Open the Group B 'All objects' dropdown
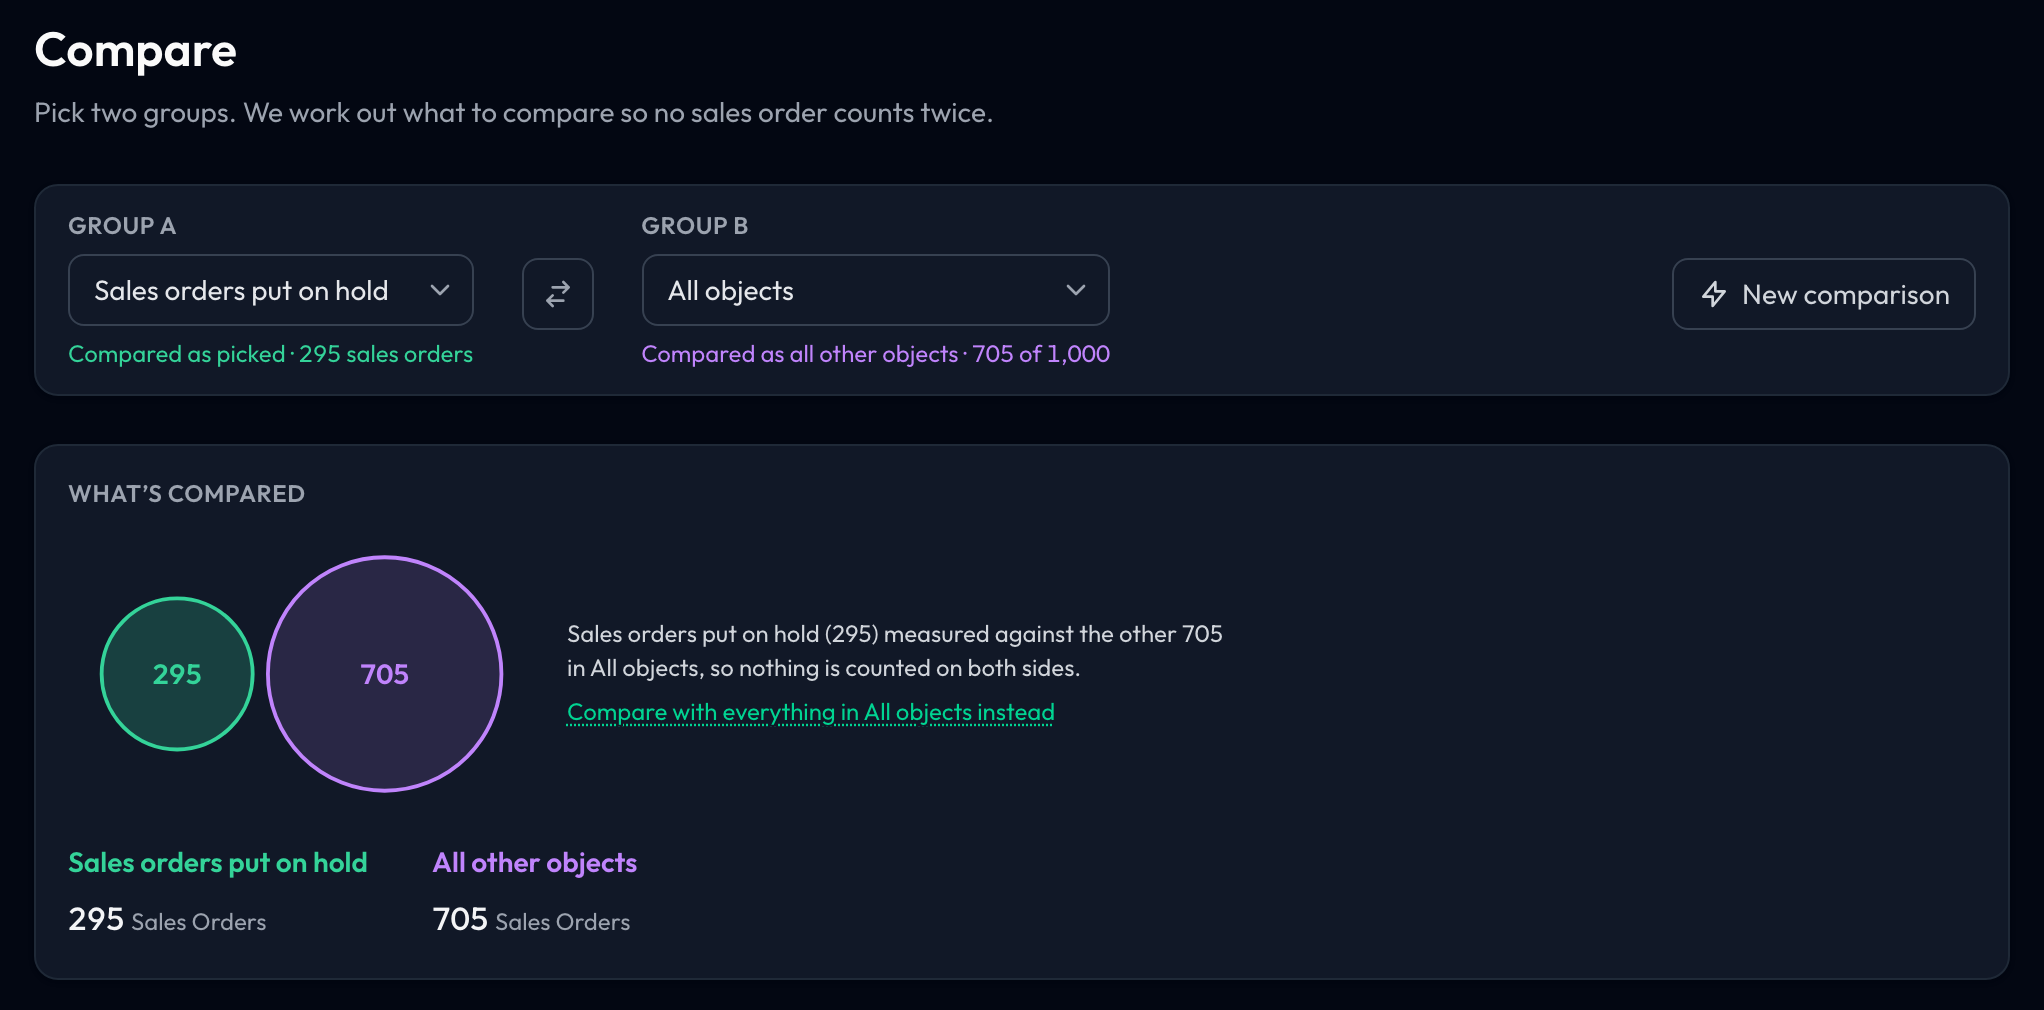2044x1010 pixels. coord(875,290)
